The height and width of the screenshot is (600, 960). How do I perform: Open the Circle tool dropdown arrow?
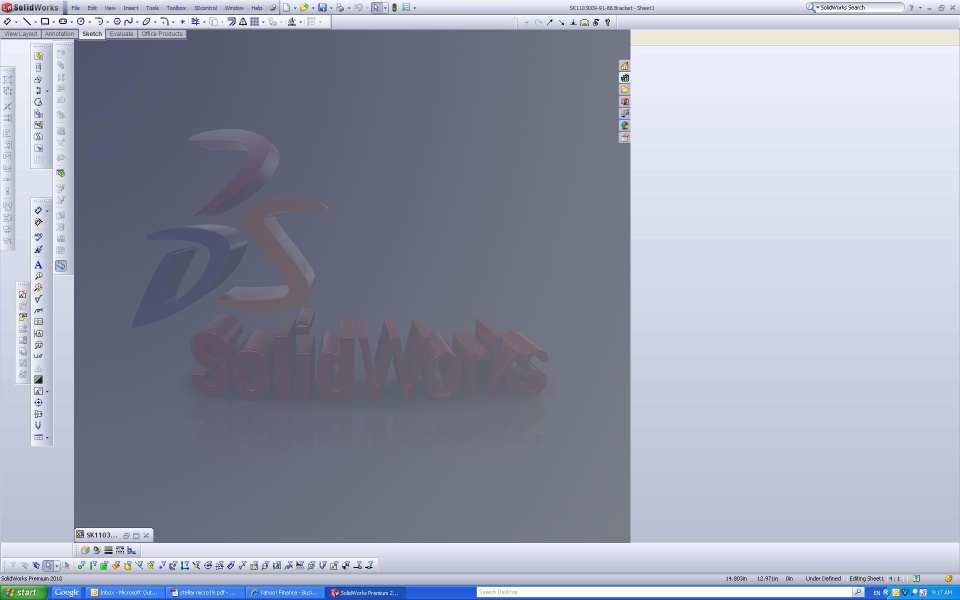[x=89, y=22]
